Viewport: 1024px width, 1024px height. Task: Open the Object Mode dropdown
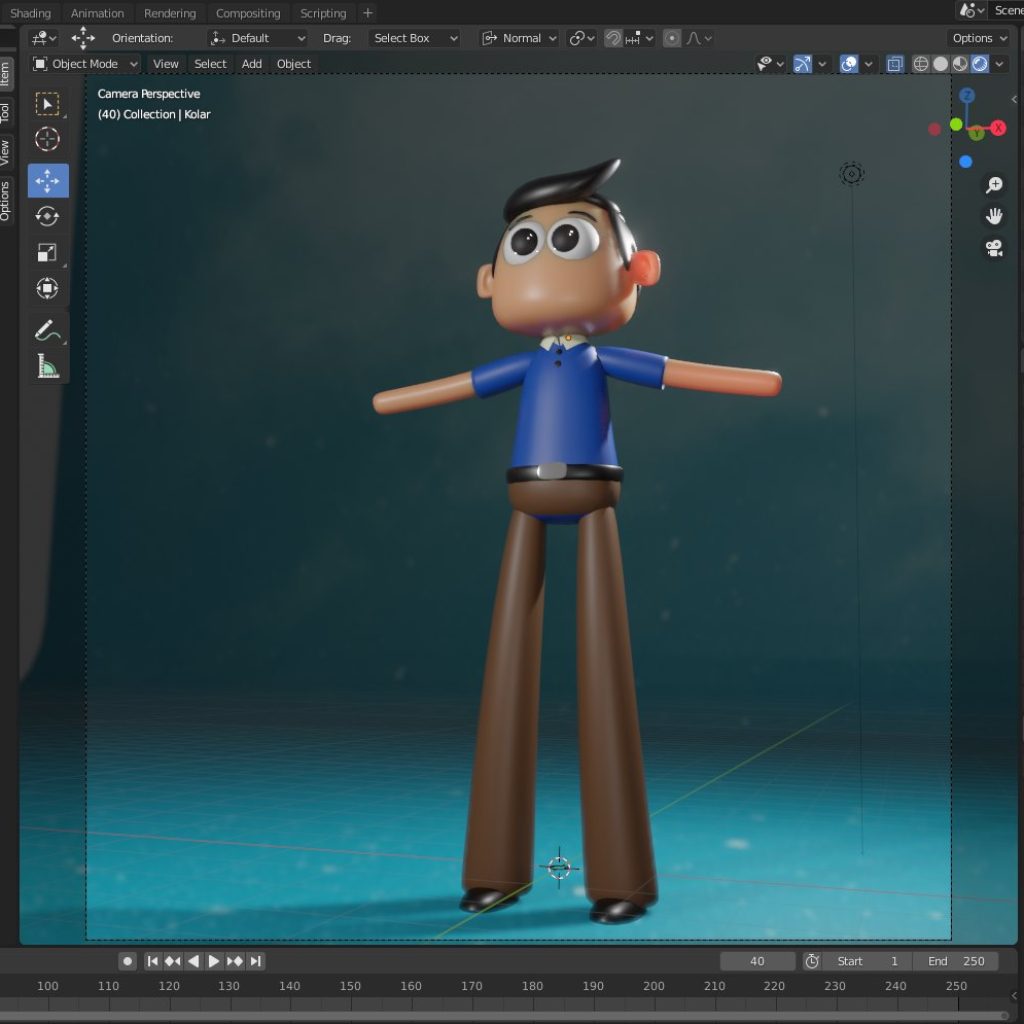pyautogui.click(x=85, y=64)
